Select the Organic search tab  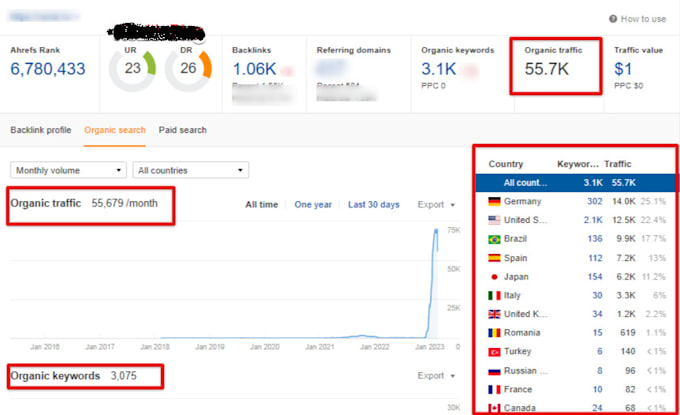pyautogui.click(x=115, y=130)
